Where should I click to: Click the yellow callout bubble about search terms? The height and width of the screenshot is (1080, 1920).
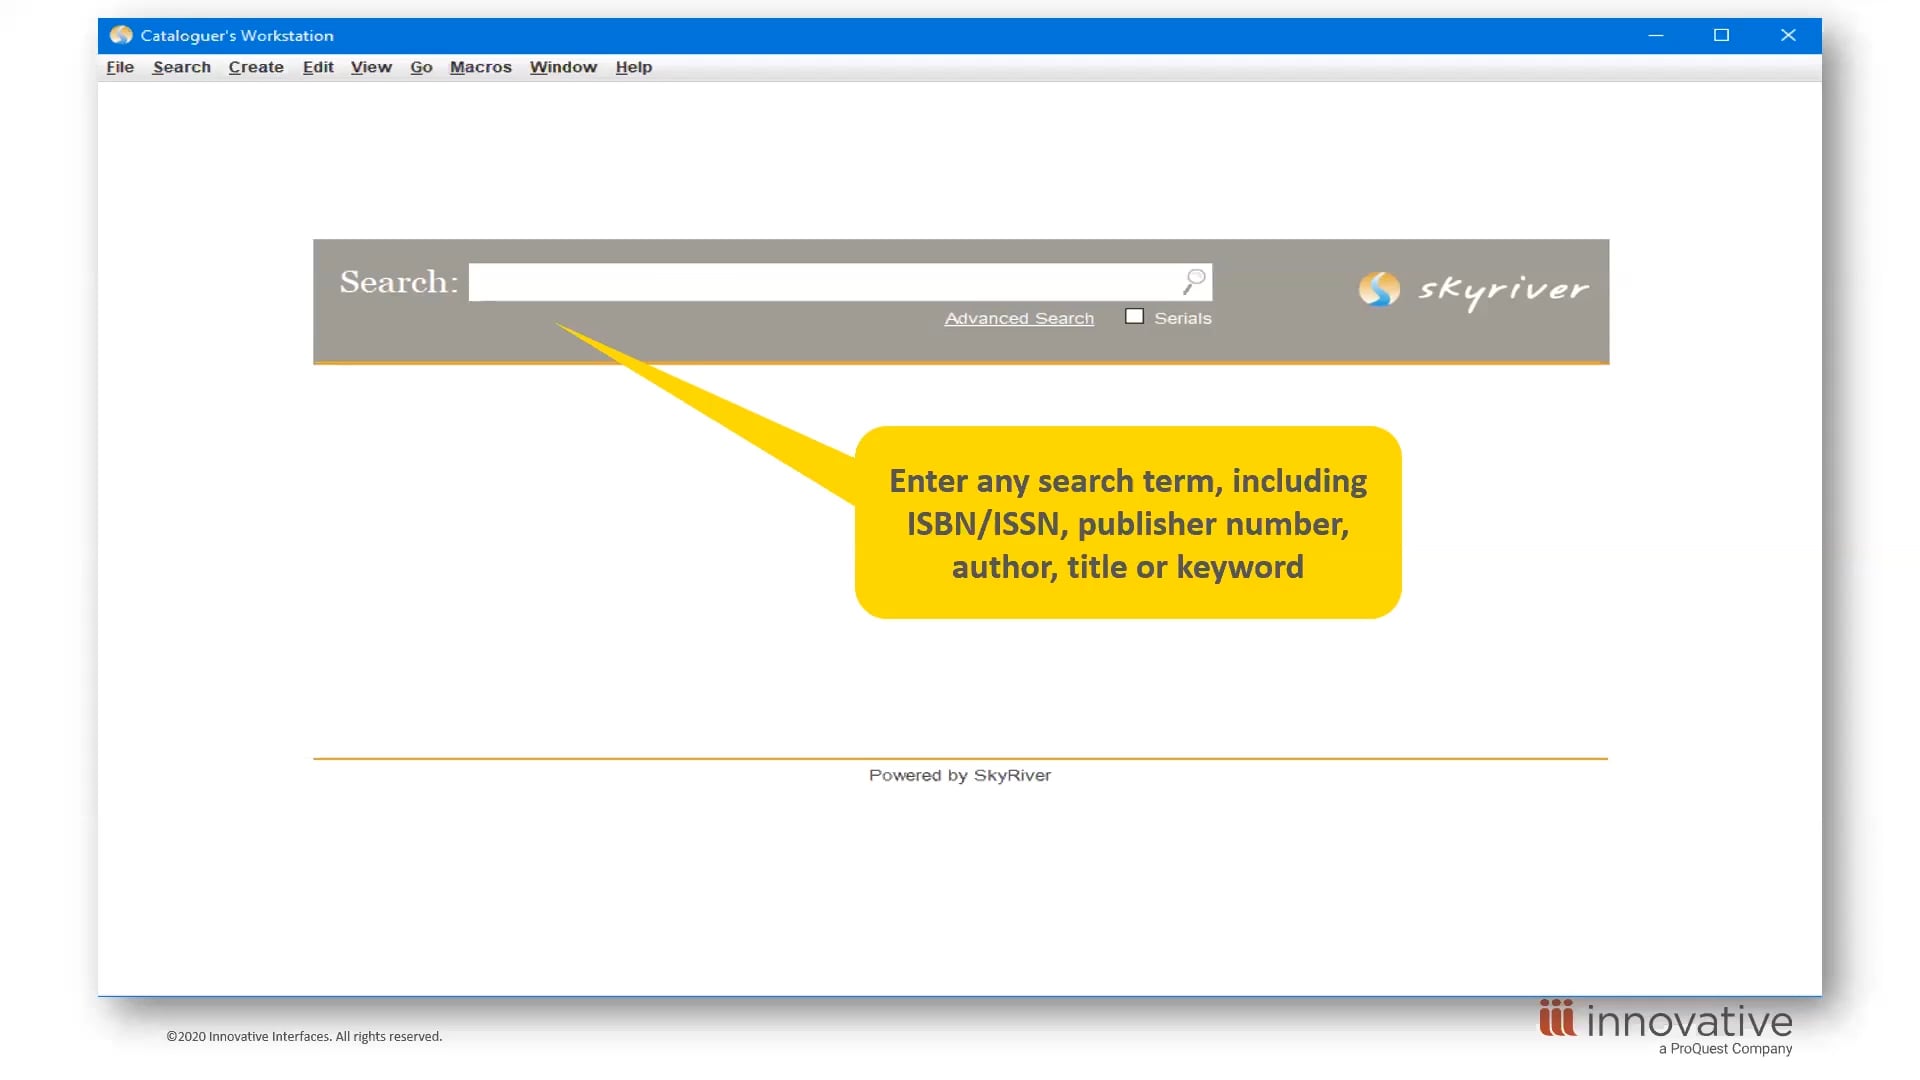(1128, 523)
